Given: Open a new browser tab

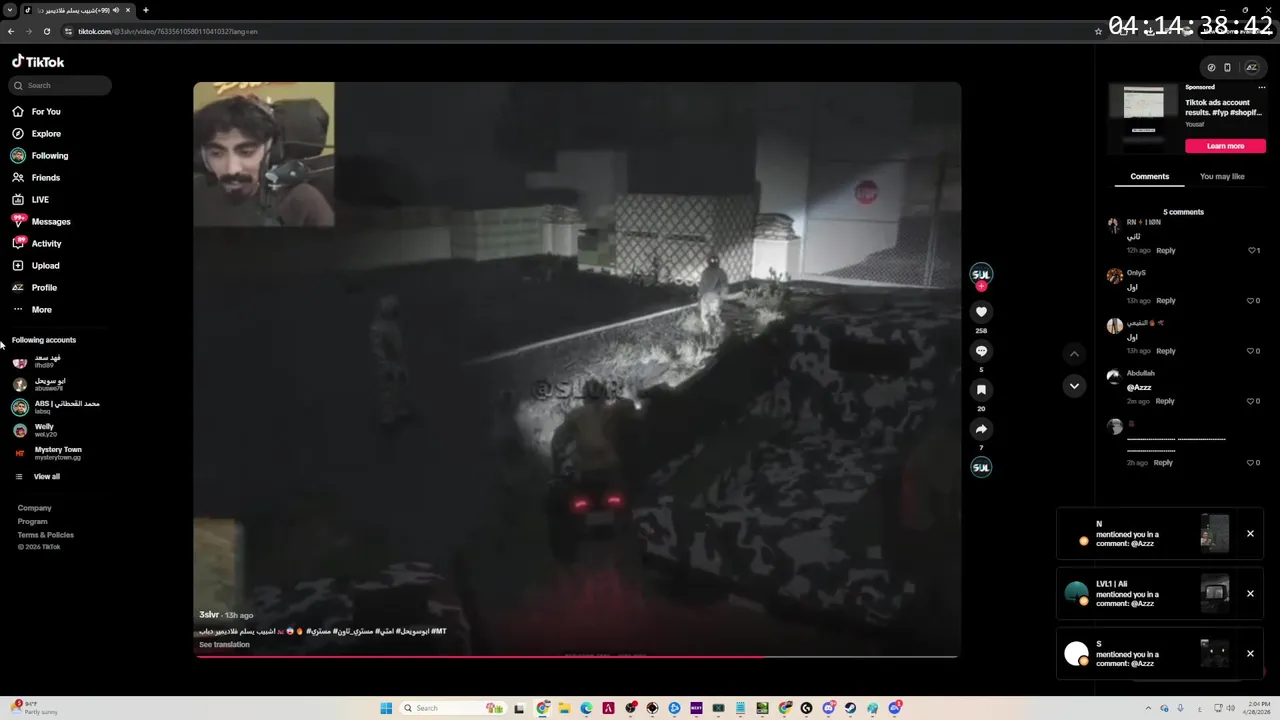Looking at the screenshot, I should click(146, 10).
